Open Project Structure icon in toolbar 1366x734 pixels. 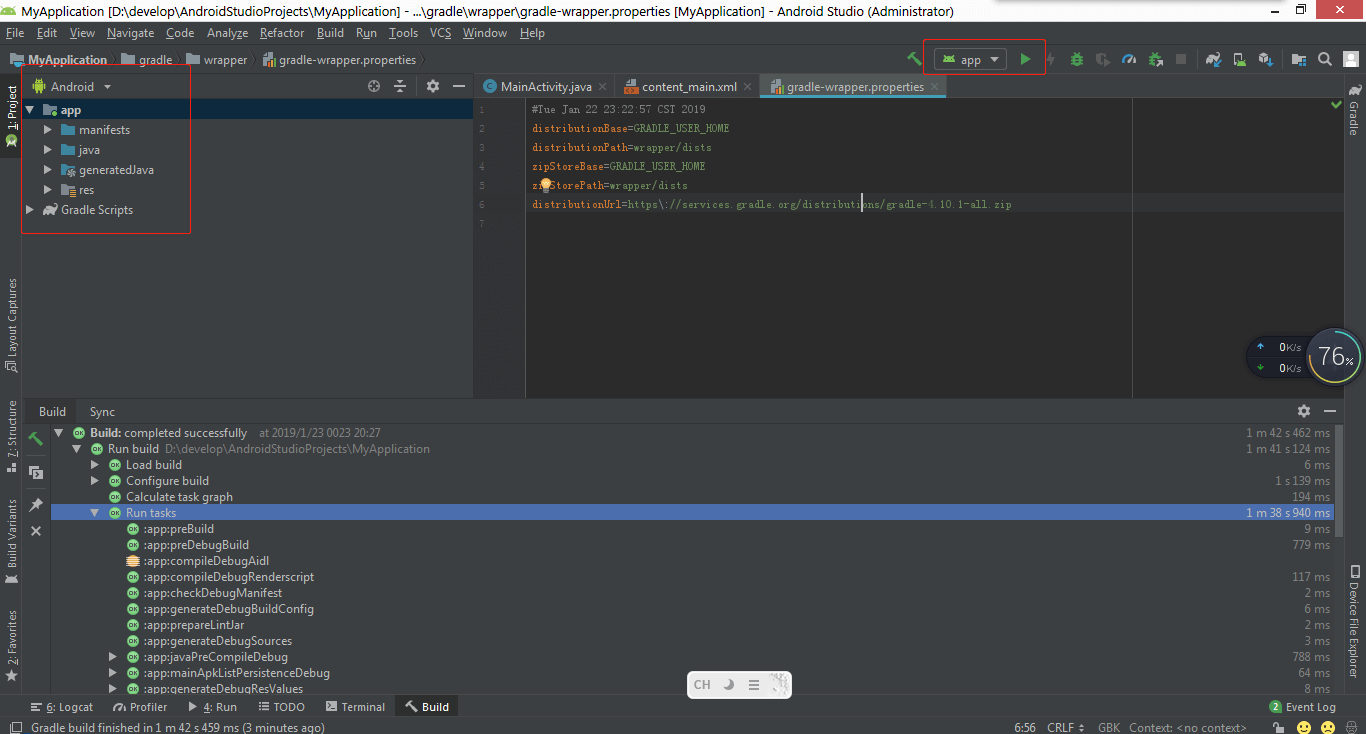(x=1299, y=60)
